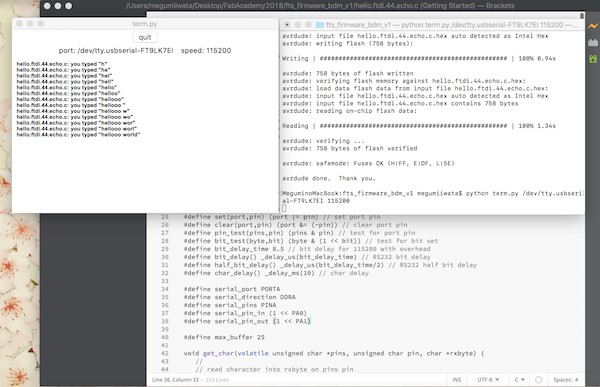Toggle the INS insert mode indicator
Image resolution: width=600 pixels, height=387 pixels.
pos(457,380)
